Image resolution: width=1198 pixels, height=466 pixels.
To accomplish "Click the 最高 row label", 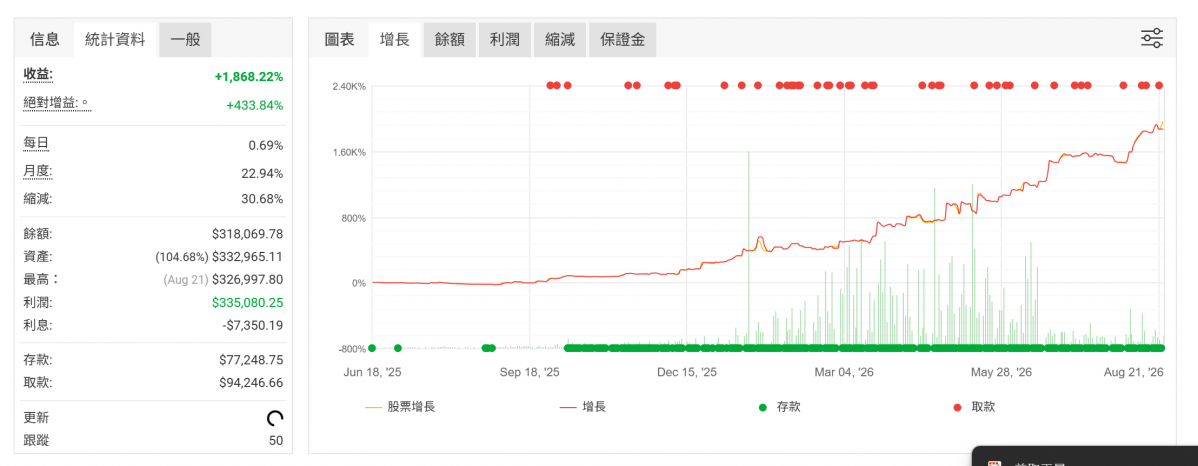I will [41, 280].
